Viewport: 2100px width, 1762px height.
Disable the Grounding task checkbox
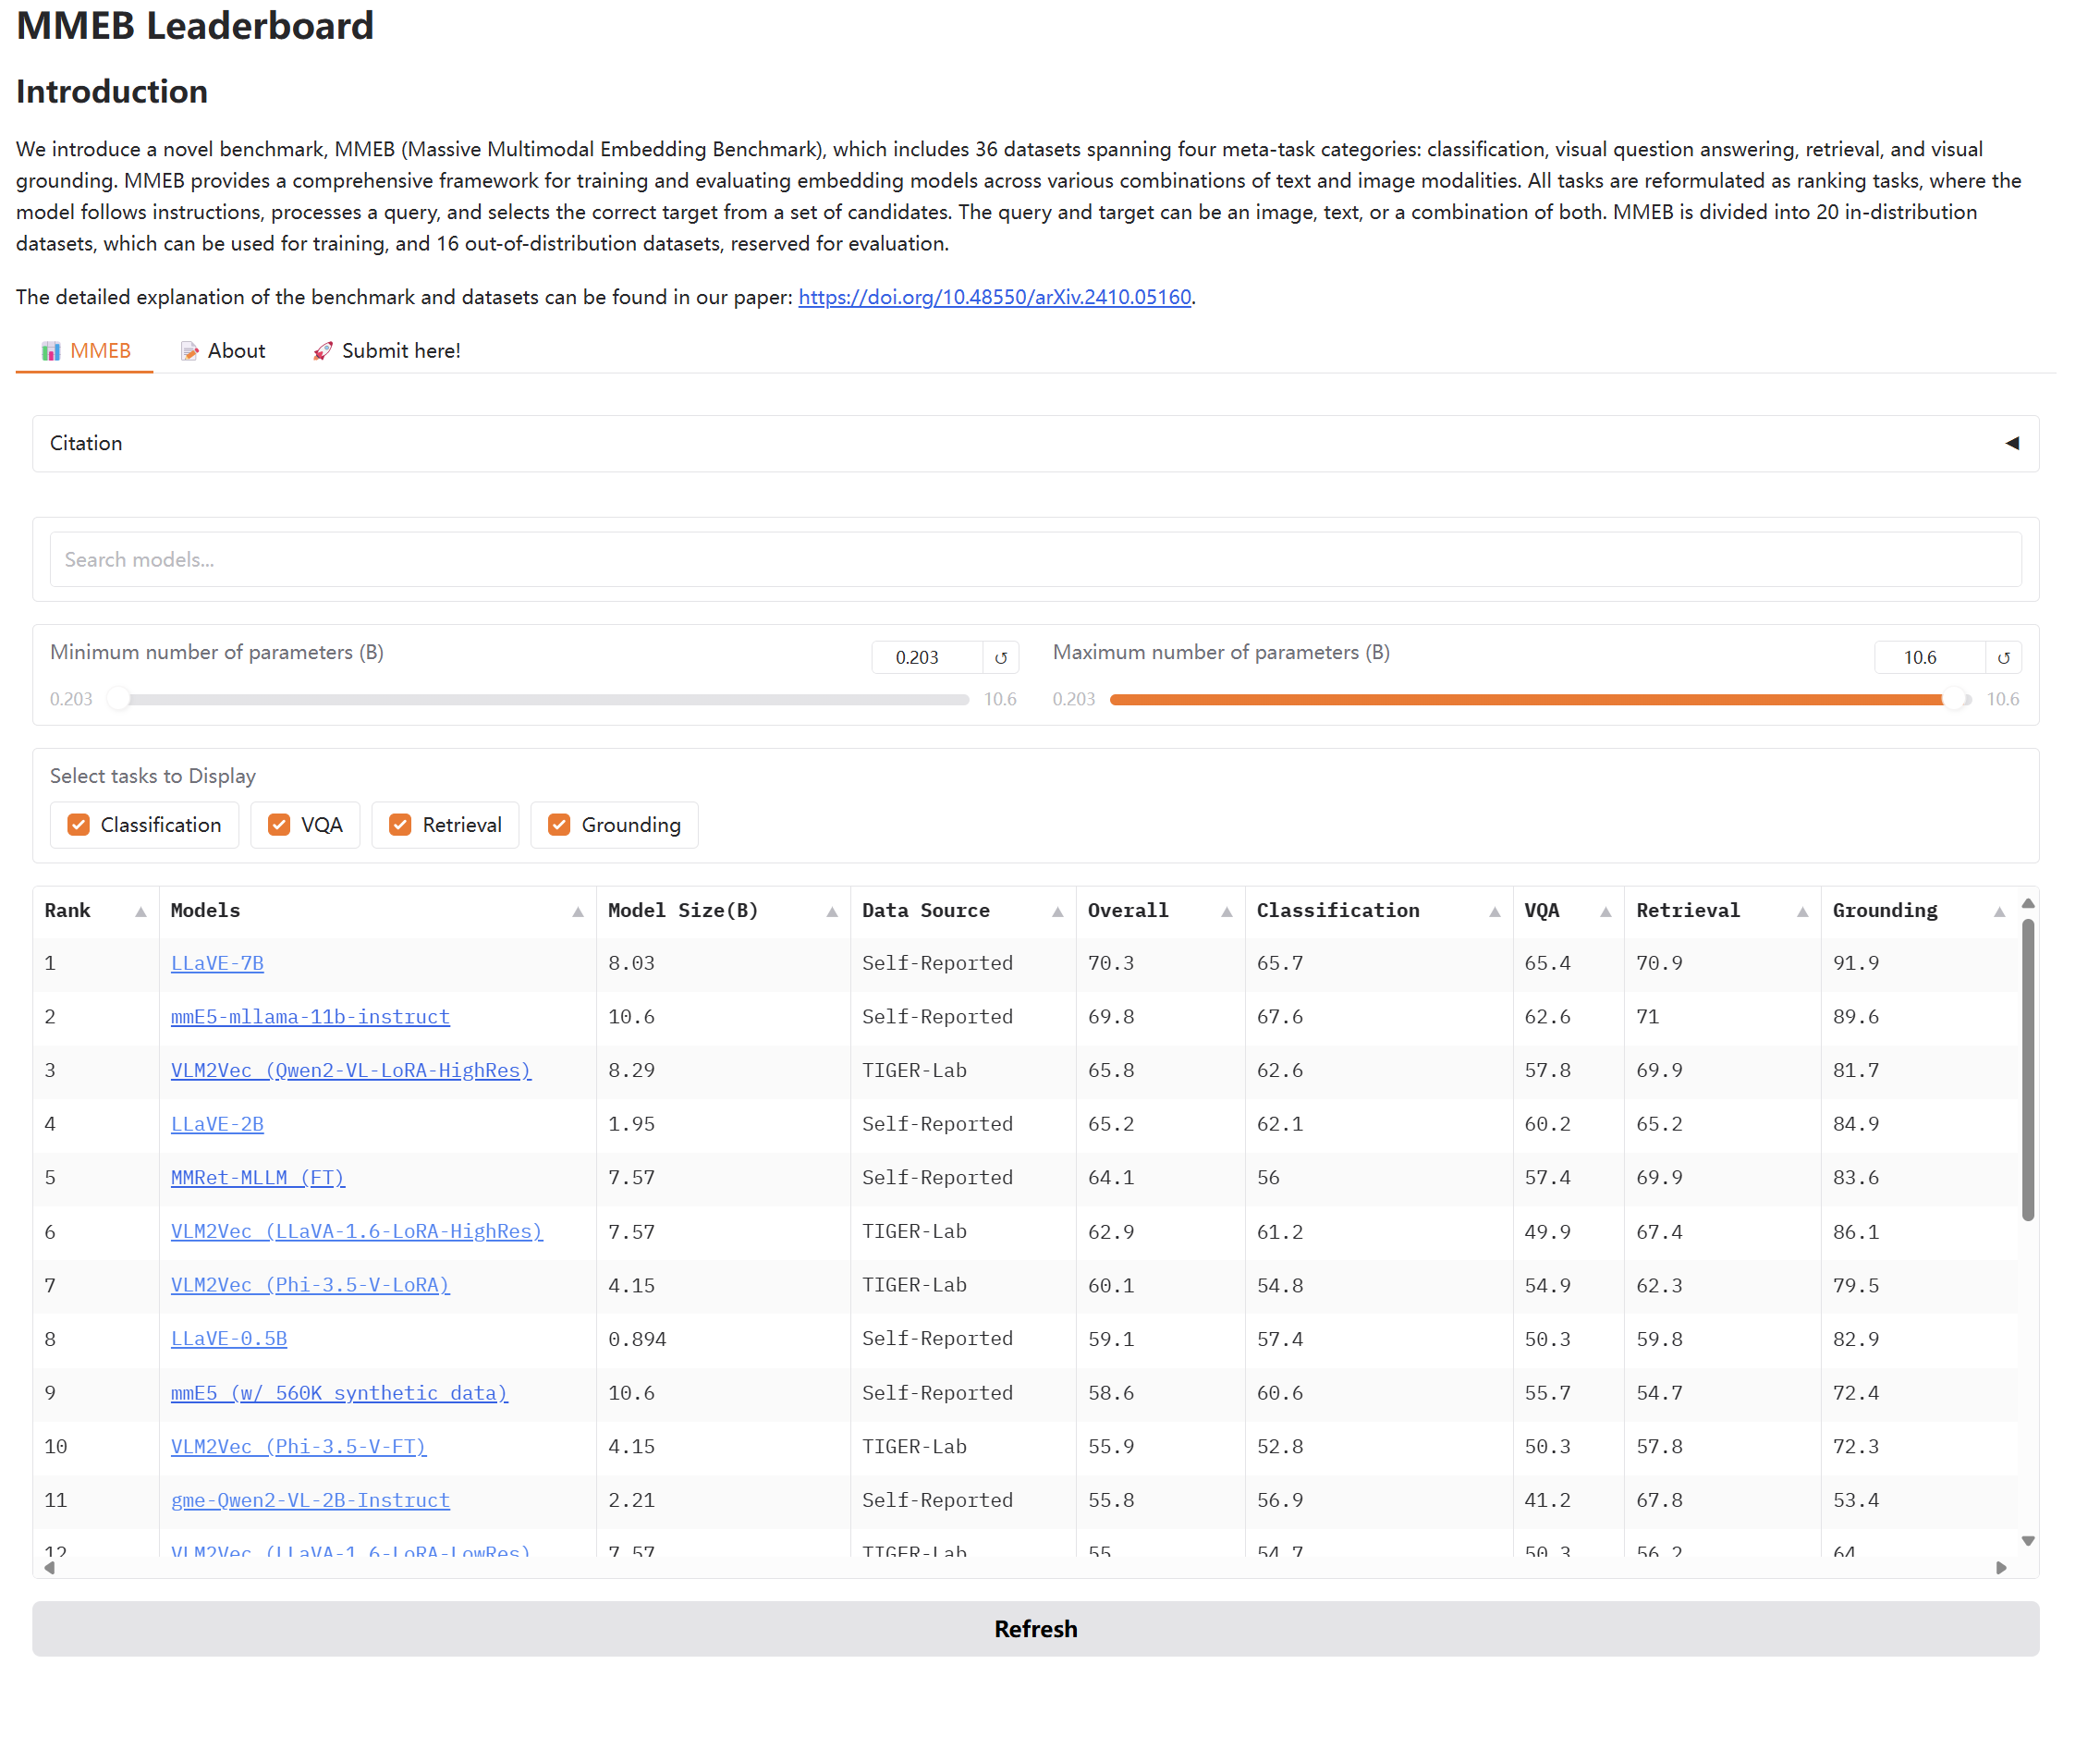[x=559, y=825]
